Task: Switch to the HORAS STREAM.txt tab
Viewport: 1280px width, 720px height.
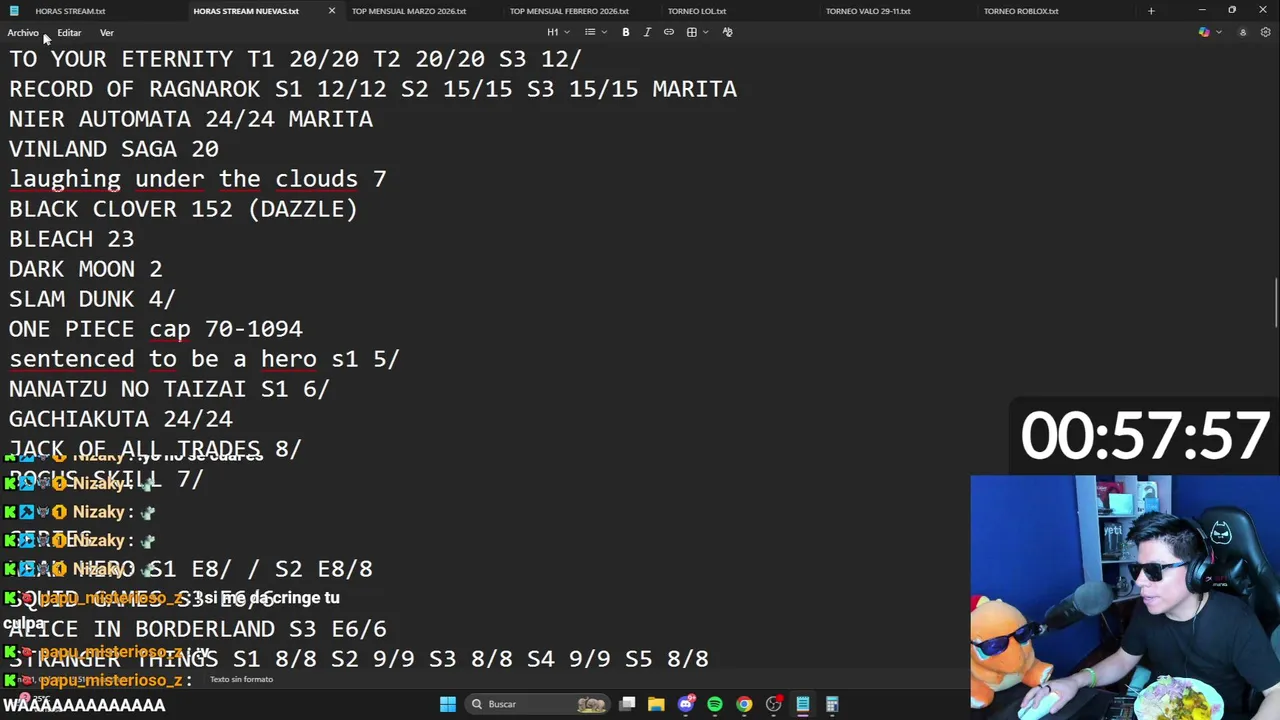Action: [70, 11]
